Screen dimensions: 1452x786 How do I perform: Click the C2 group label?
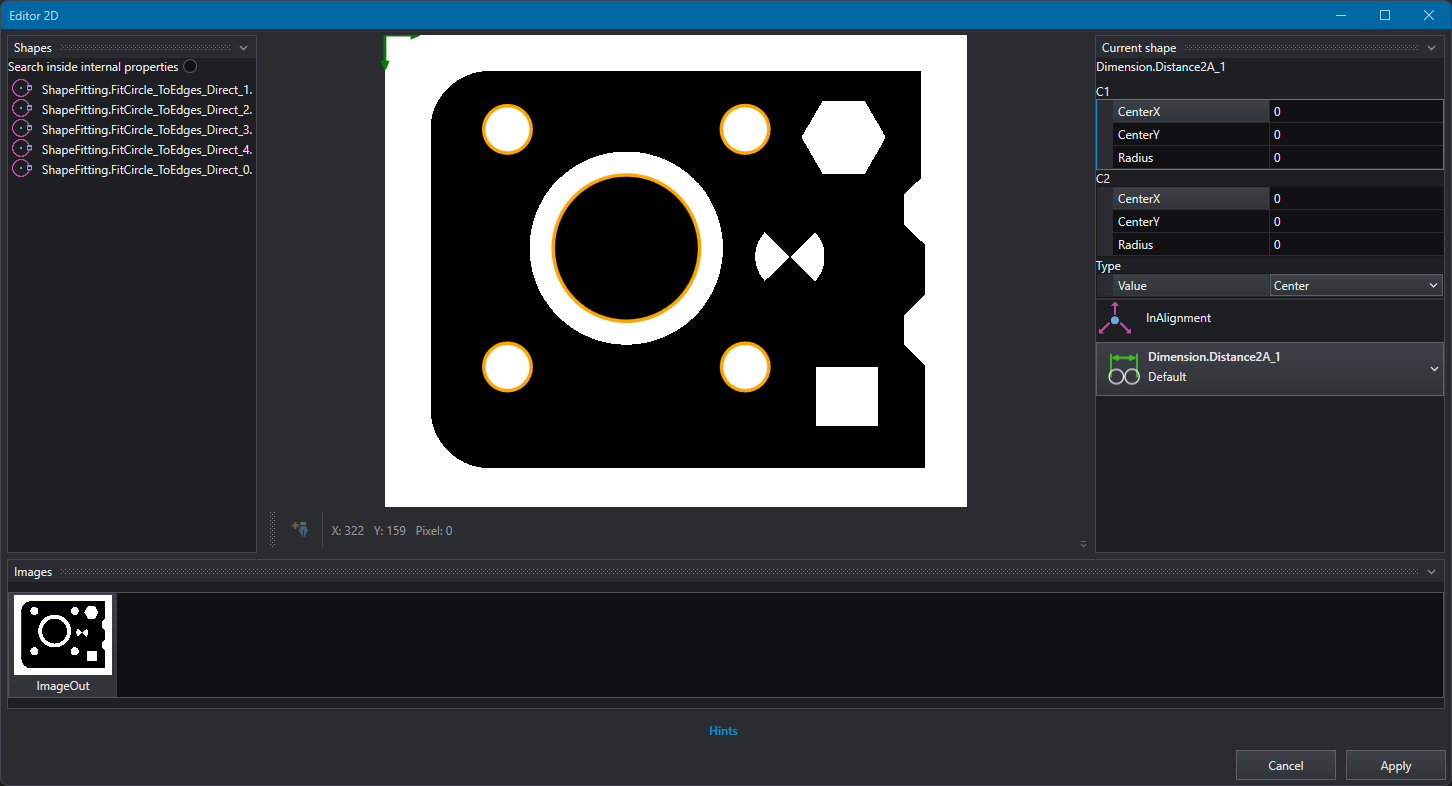coord(1103,179)
